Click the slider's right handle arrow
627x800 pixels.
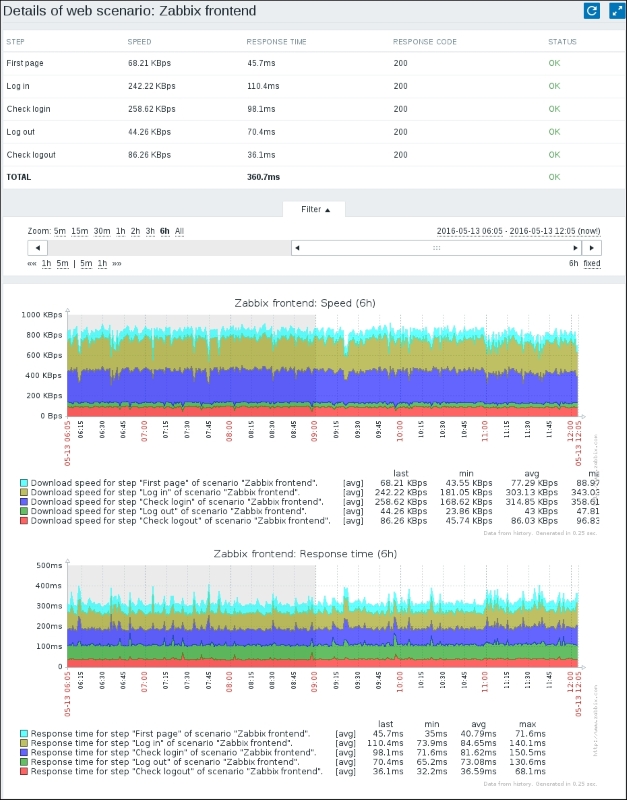click(574, 247)
